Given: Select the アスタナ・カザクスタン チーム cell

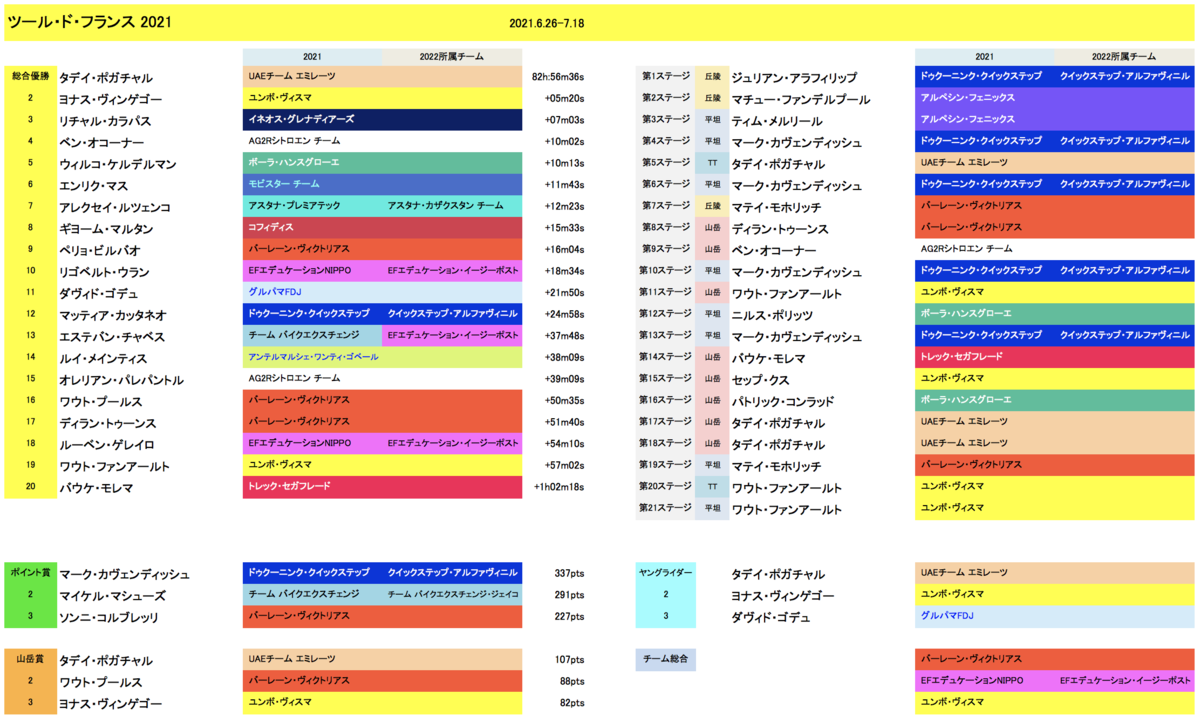Looking at the screenshot, I should pyautogui.click(x=452, y=206).
